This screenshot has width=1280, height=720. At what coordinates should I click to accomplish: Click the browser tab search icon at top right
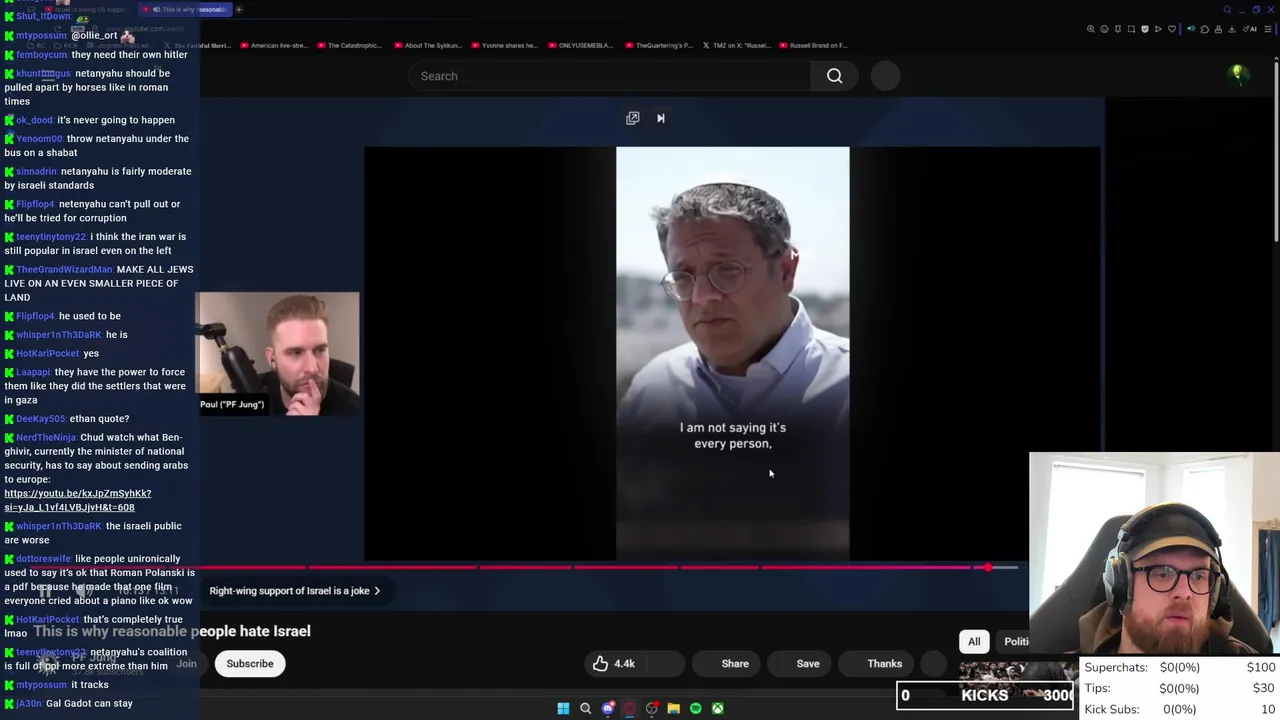(x=1227, y=10)
